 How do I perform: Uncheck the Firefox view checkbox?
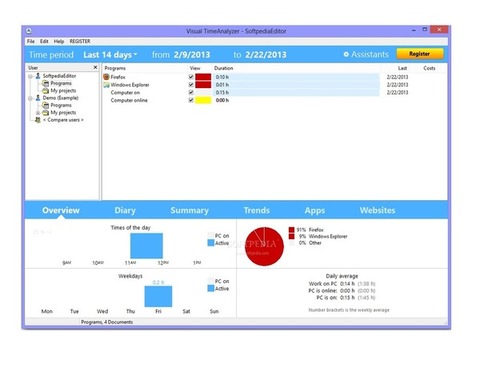pyautogui.click(x=191, y=77)
